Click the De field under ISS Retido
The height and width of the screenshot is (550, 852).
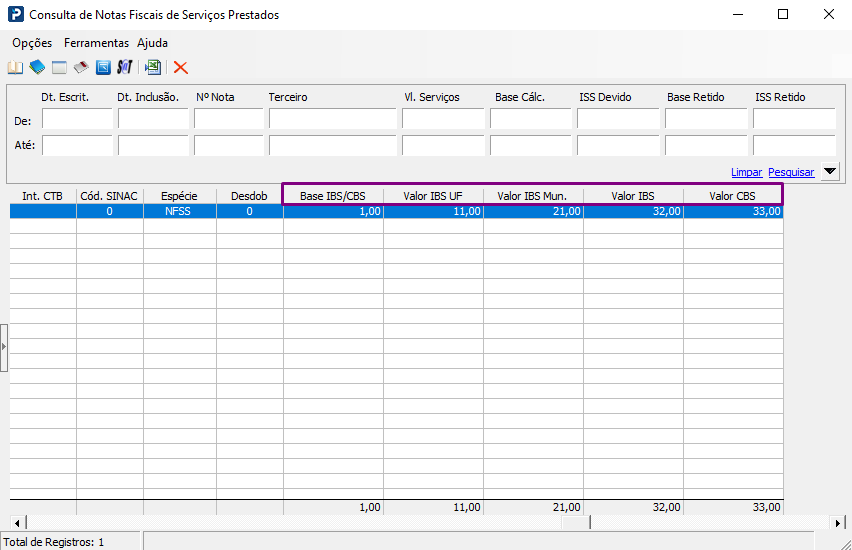(x=794, y=119)
